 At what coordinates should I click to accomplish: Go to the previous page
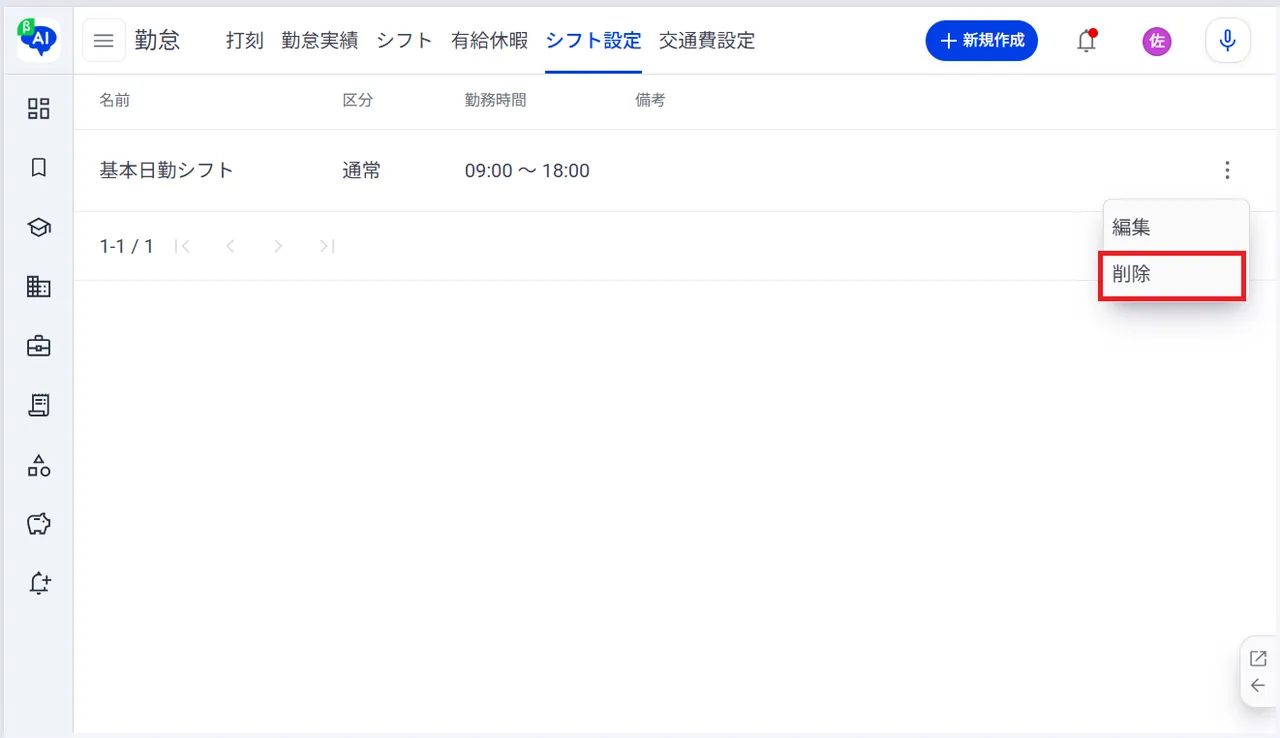pos(230,246)
